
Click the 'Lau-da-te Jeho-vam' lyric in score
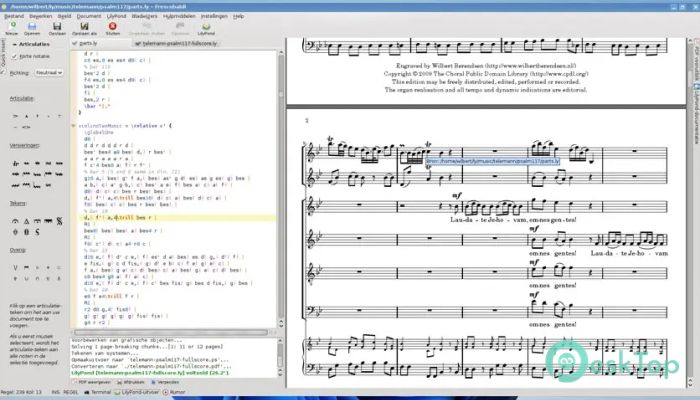[489, 220]
